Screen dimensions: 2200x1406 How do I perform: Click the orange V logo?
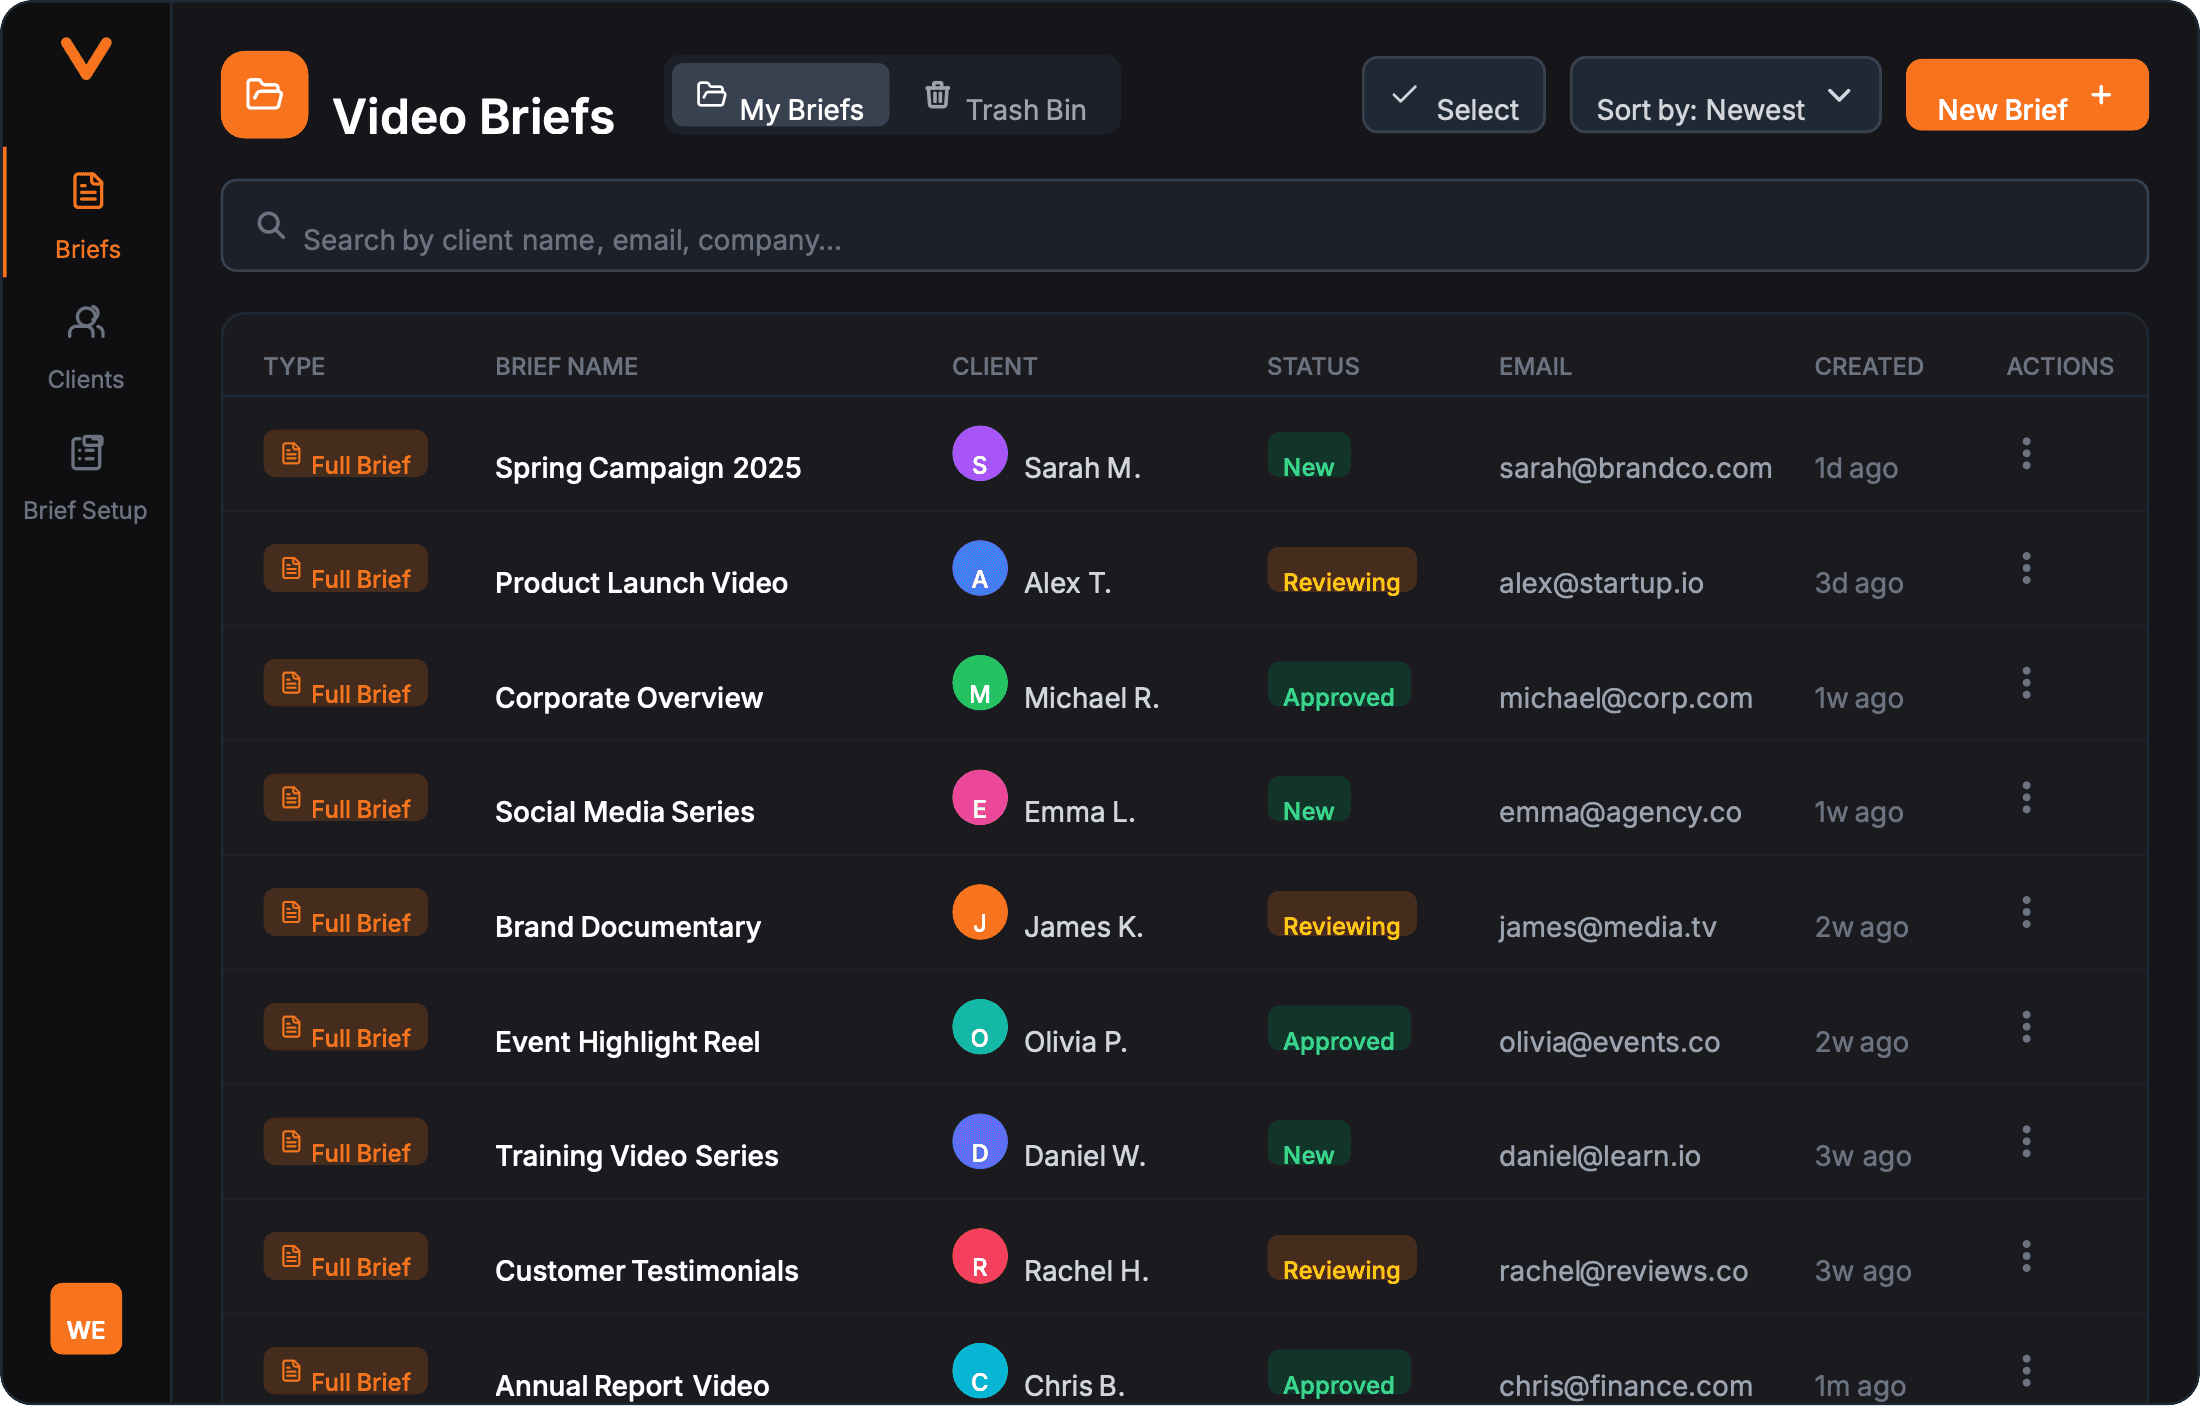86,58
